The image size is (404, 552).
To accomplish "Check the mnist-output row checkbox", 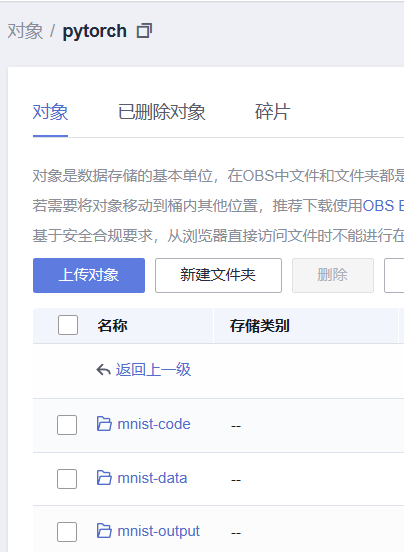I will pos(67,532).
